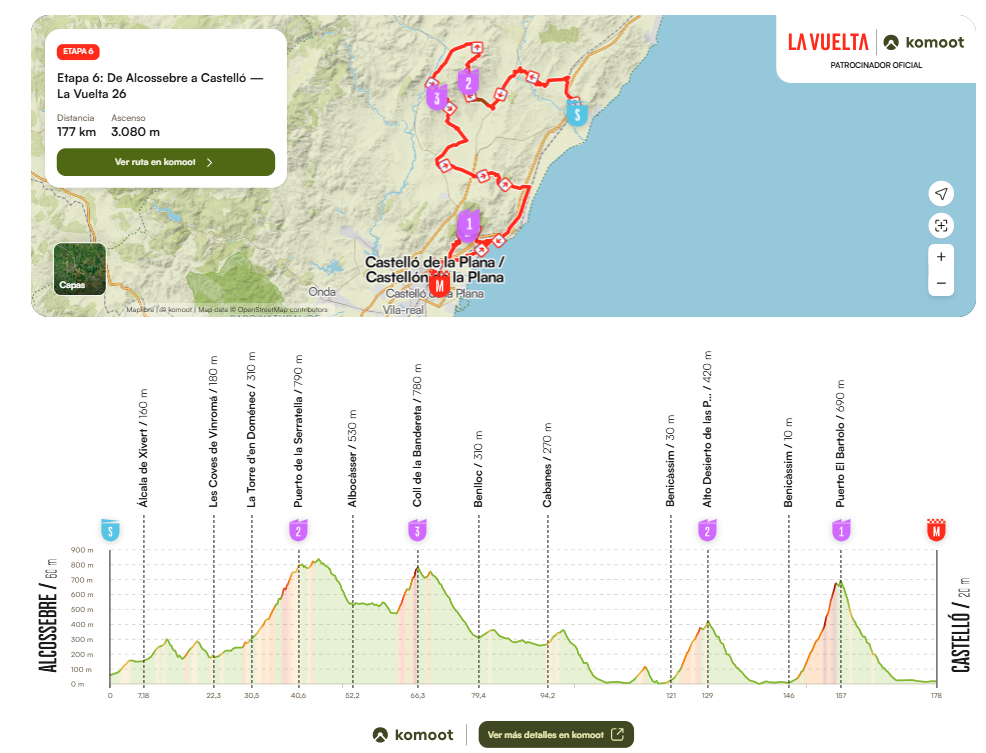
Task: Zoom out the map with minus
Action: 941,283
